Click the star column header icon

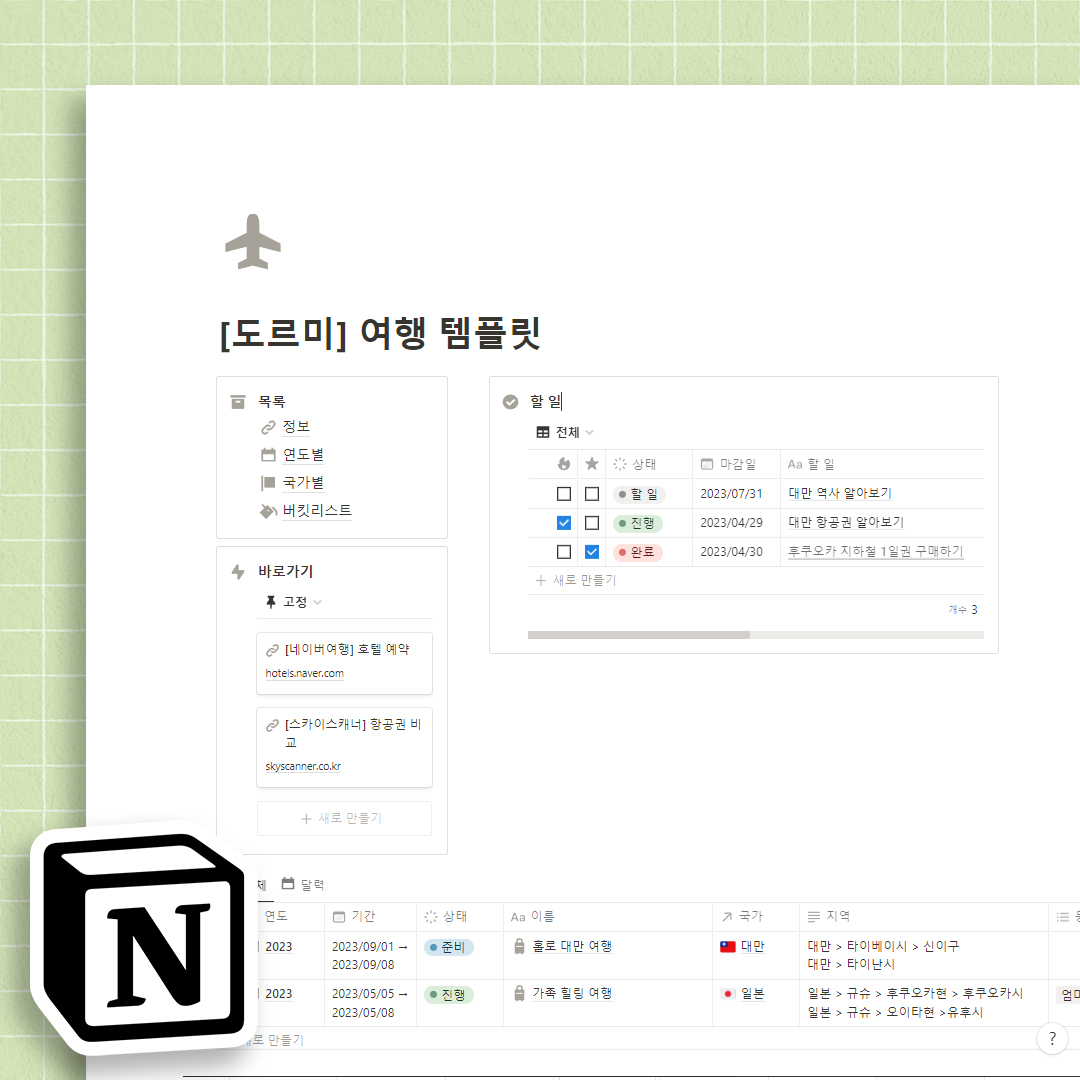click(x=592, y=464)
